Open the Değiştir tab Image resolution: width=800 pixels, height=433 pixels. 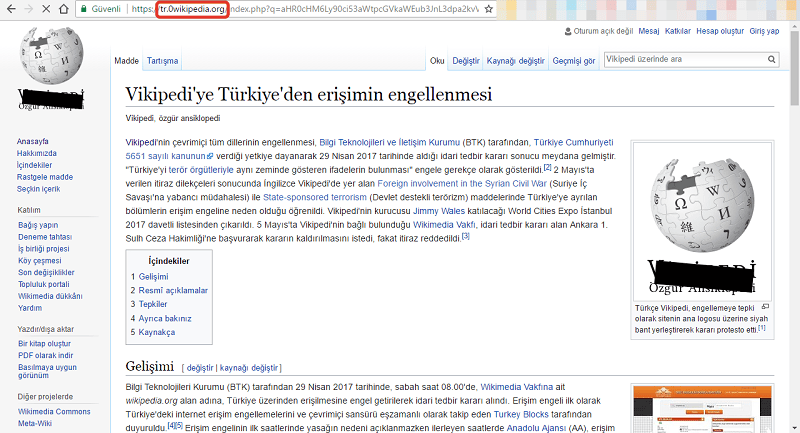click(466, 61)
